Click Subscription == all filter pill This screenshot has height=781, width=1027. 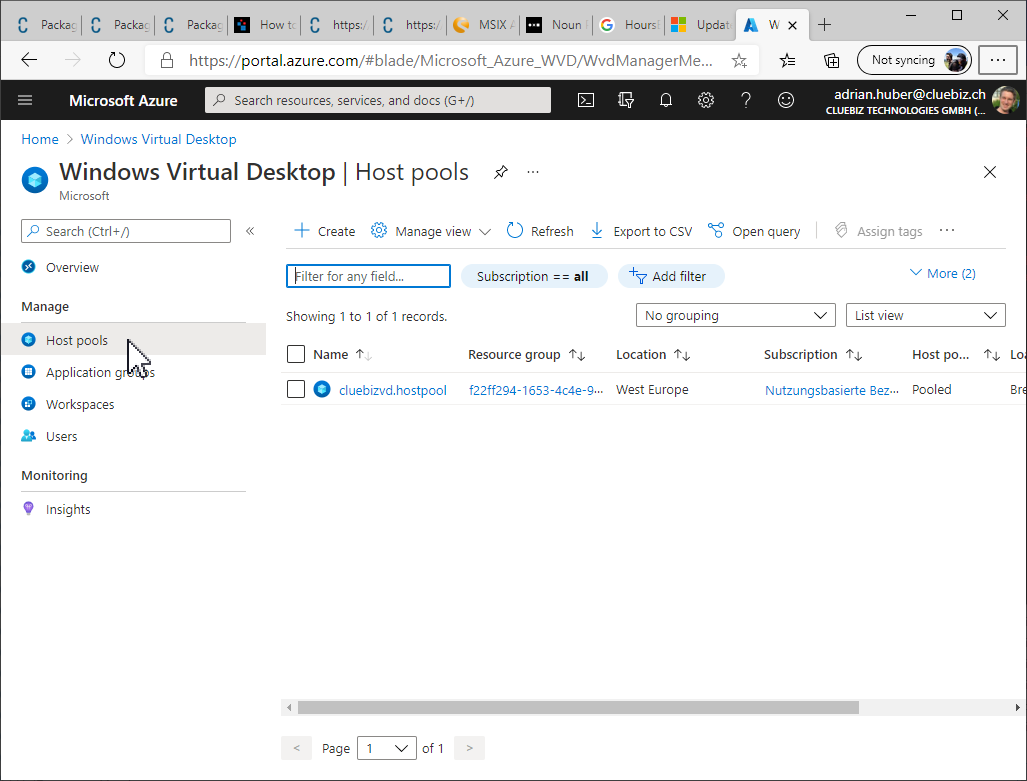click(x=534, y=276)
